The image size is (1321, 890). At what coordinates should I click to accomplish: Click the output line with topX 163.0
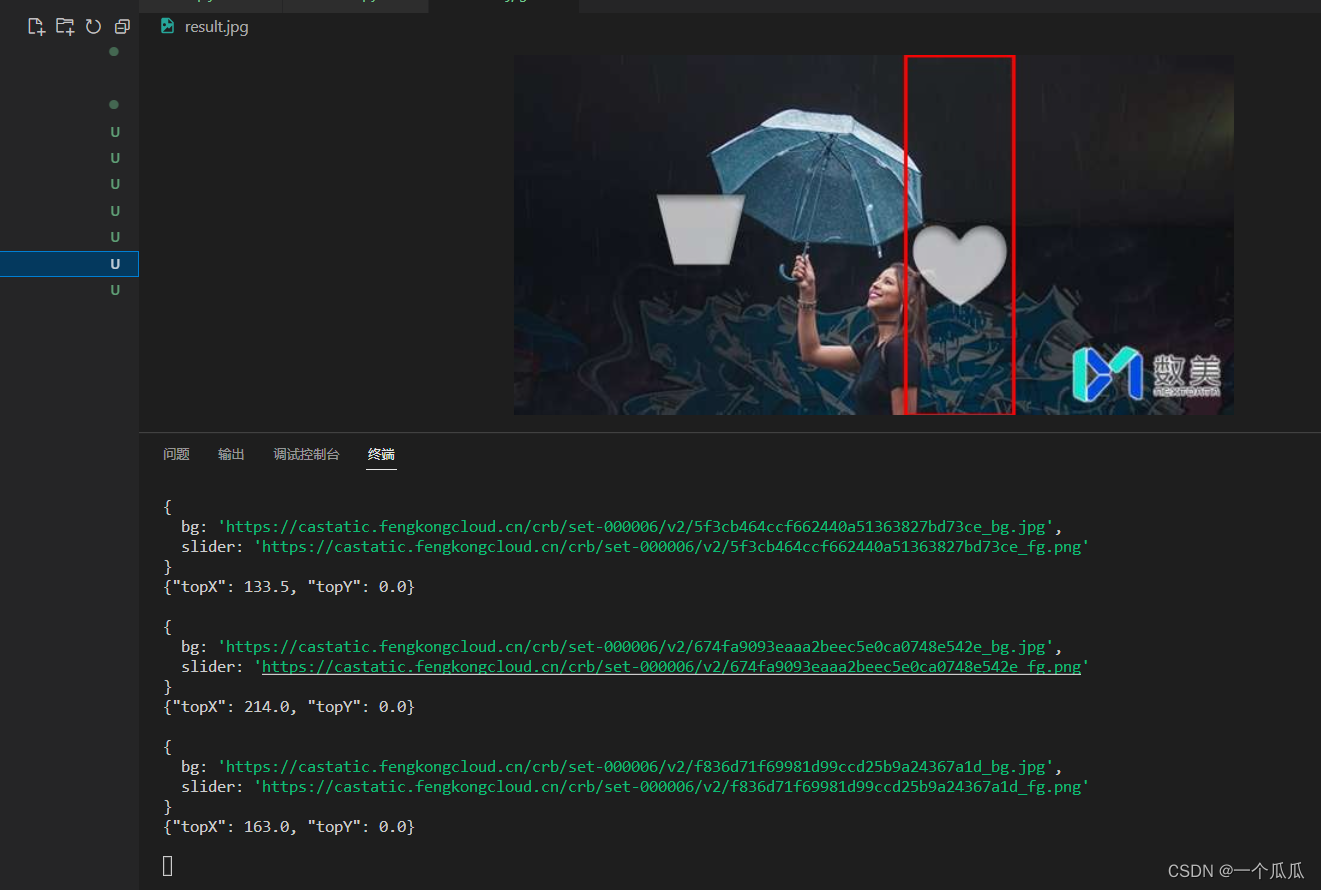[x=289, y=827]
